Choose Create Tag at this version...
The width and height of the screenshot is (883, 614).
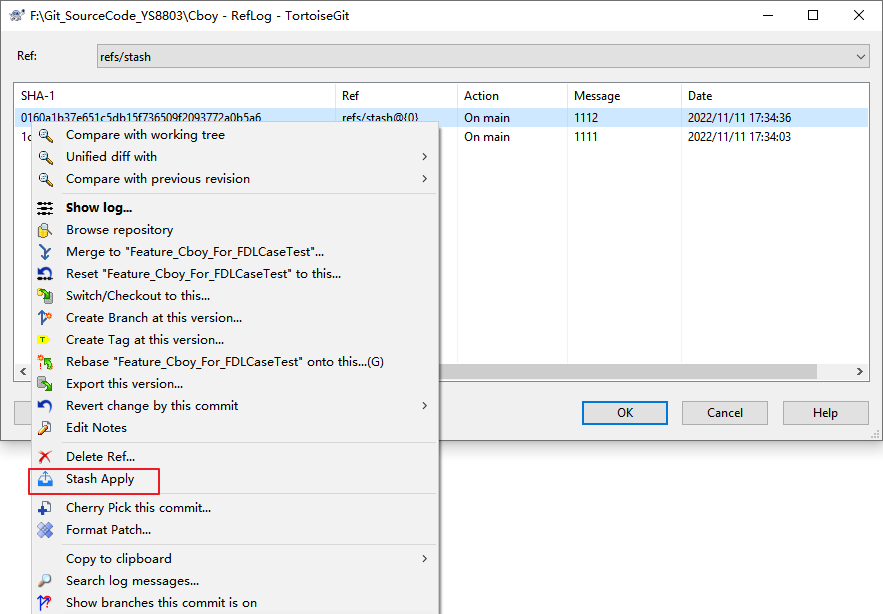coord(235,340)
